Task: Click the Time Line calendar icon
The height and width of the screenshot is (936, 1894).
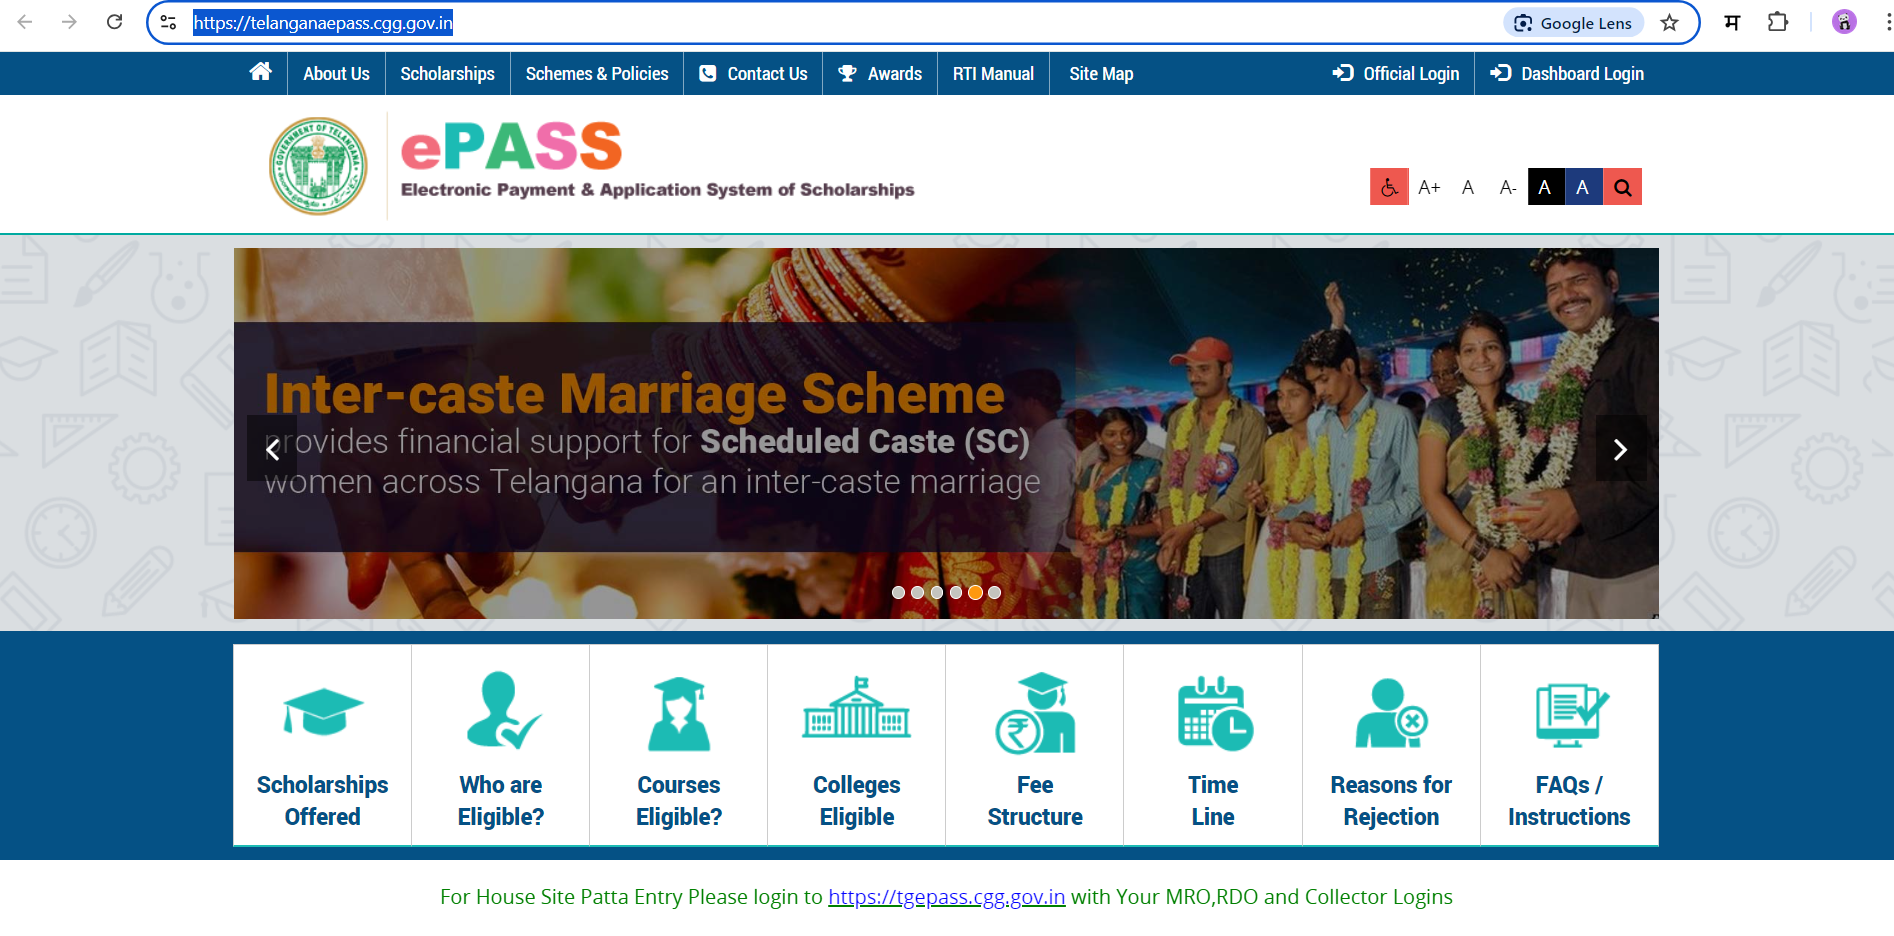Action: click(x=1212, y=712)
